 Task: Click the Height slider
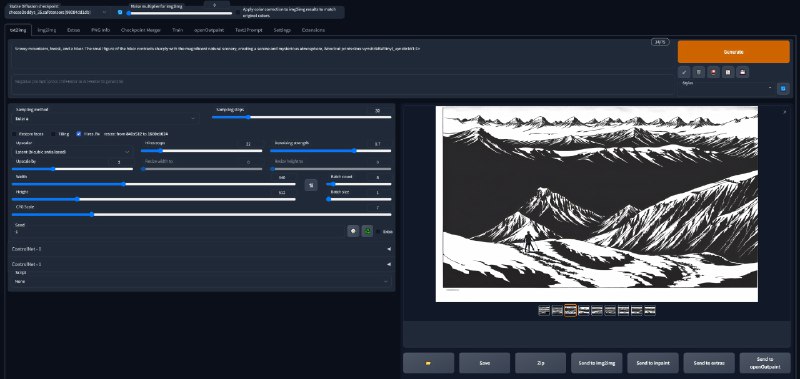[154, 199]
